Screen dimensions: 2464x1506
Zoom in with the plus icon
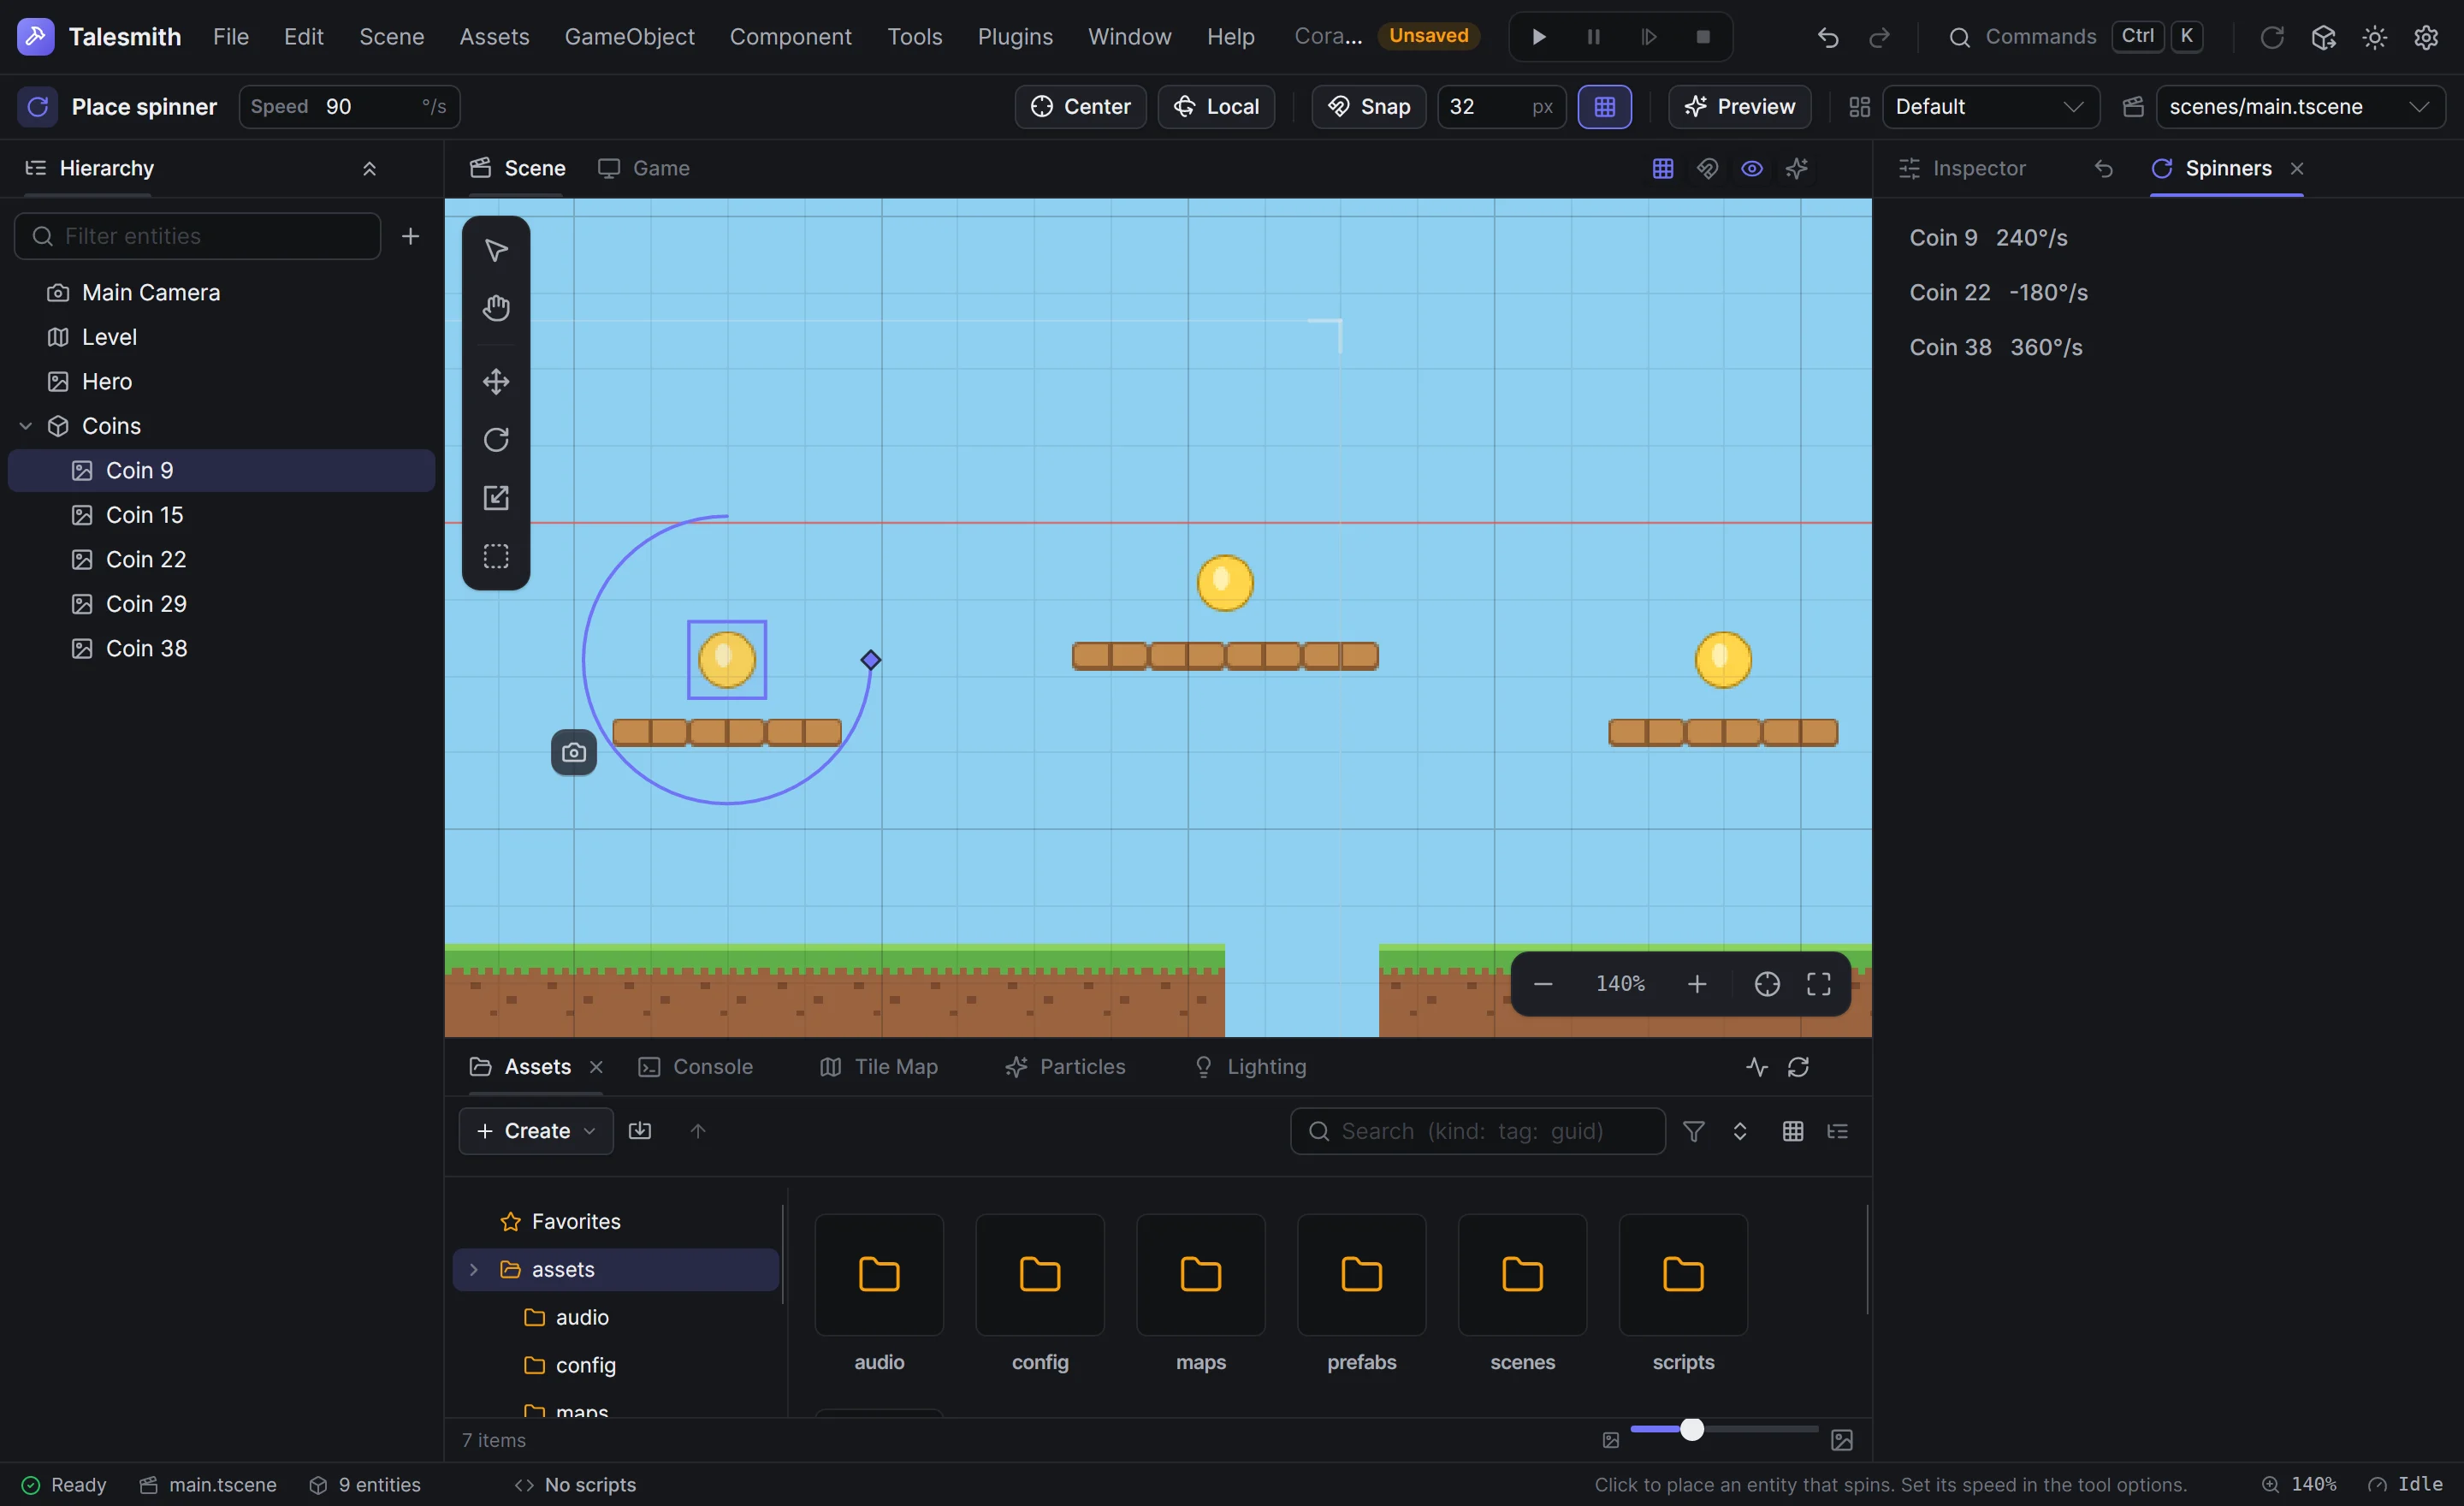click(1697, 984)
